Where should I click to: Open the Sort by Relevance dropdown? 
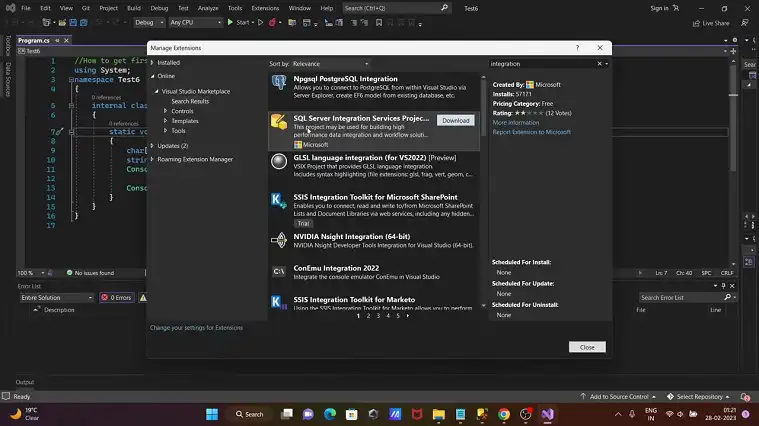(x=331, y=64)
